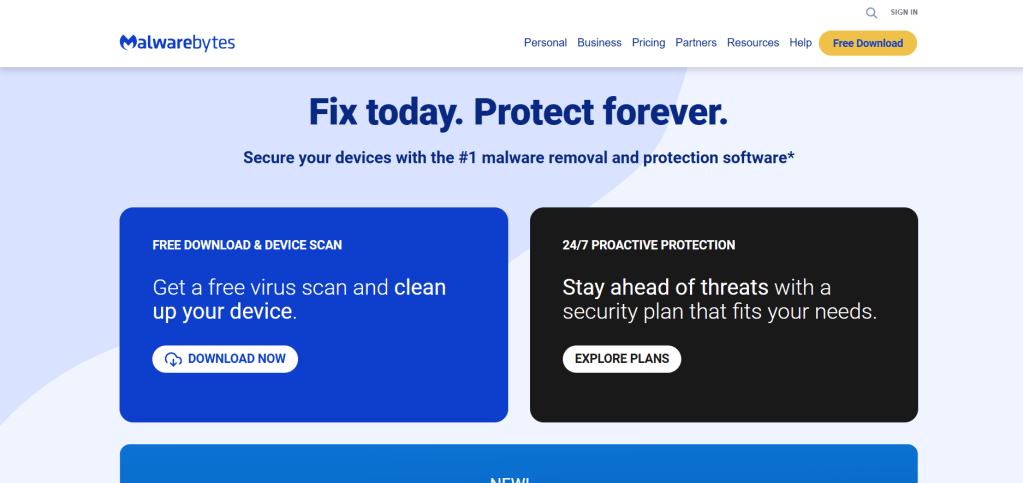Click the "24/7 PROACTIVE PROTECTION" label
The width and height of the screenshot is (1023, 483).
tap(649, 245)
